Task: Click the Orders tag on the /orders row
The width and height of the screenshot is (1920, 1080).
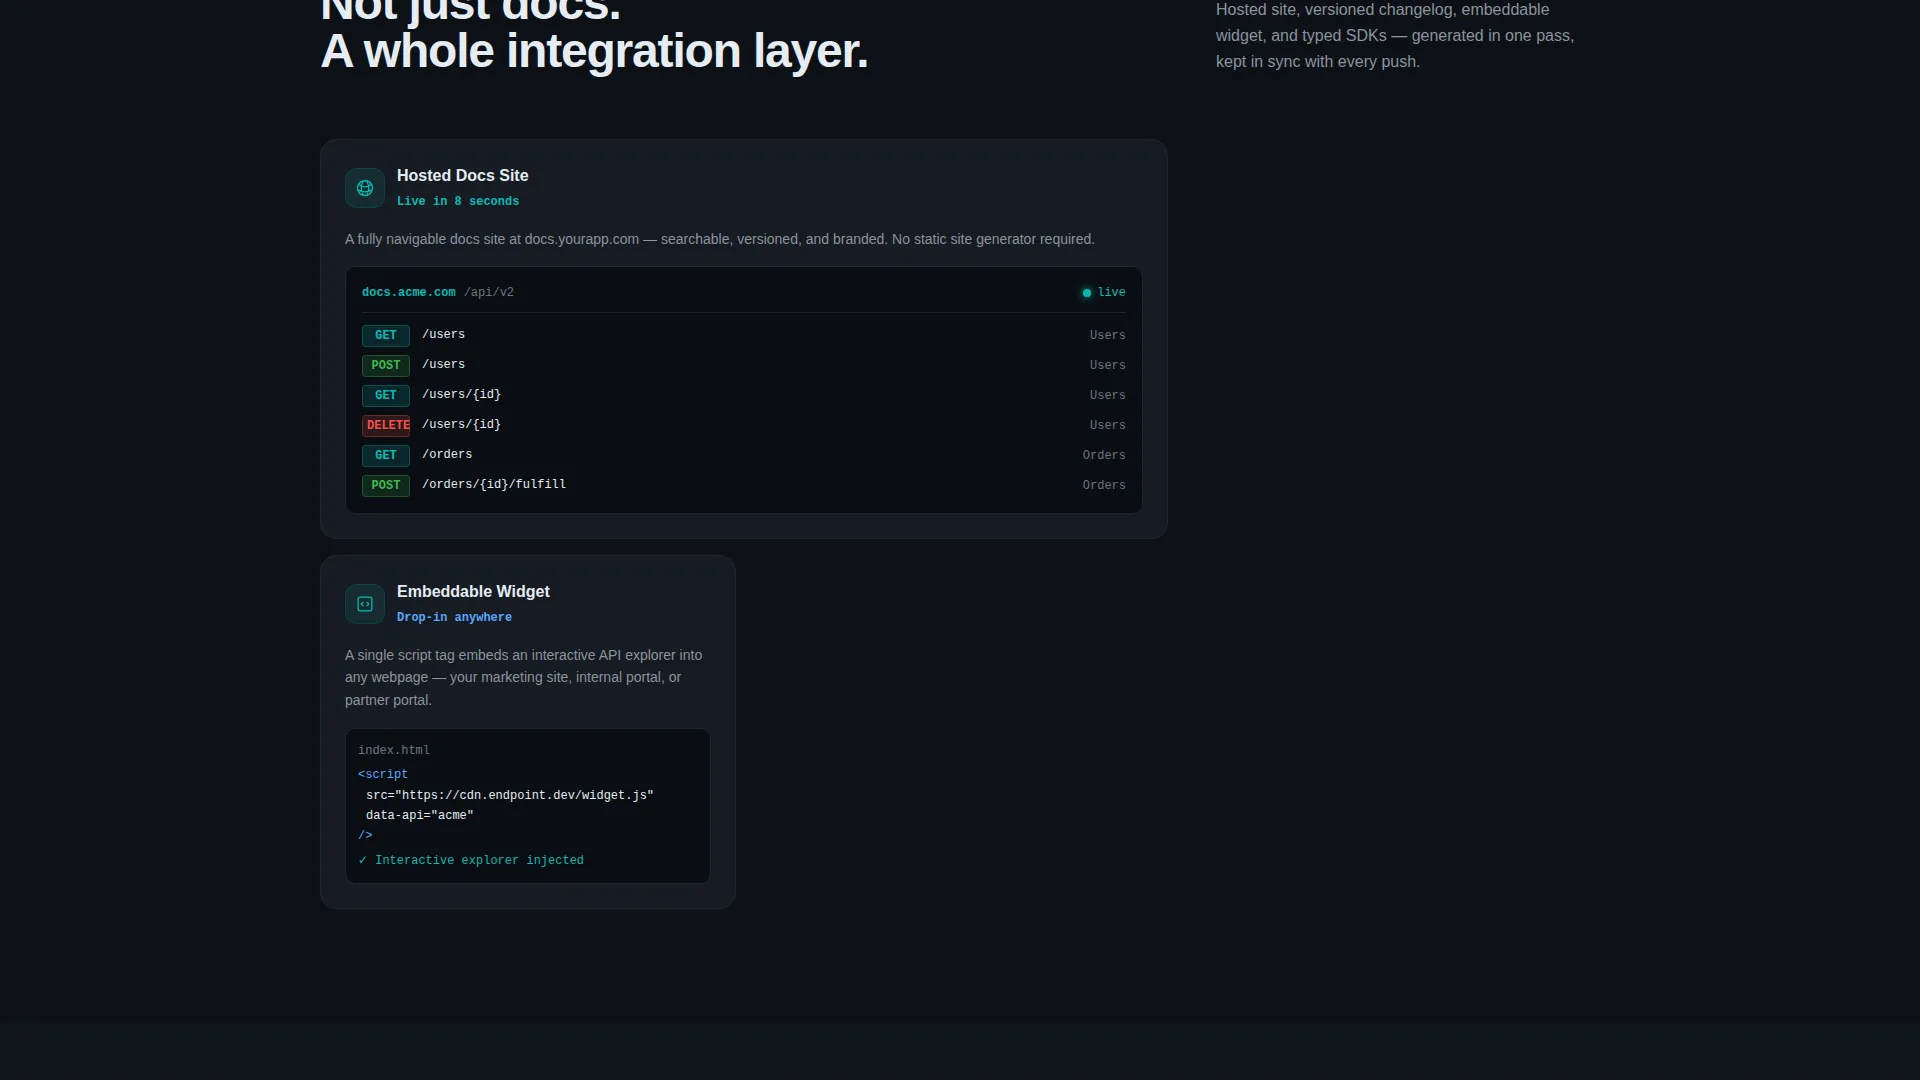Action: [x=1104, y=455]
